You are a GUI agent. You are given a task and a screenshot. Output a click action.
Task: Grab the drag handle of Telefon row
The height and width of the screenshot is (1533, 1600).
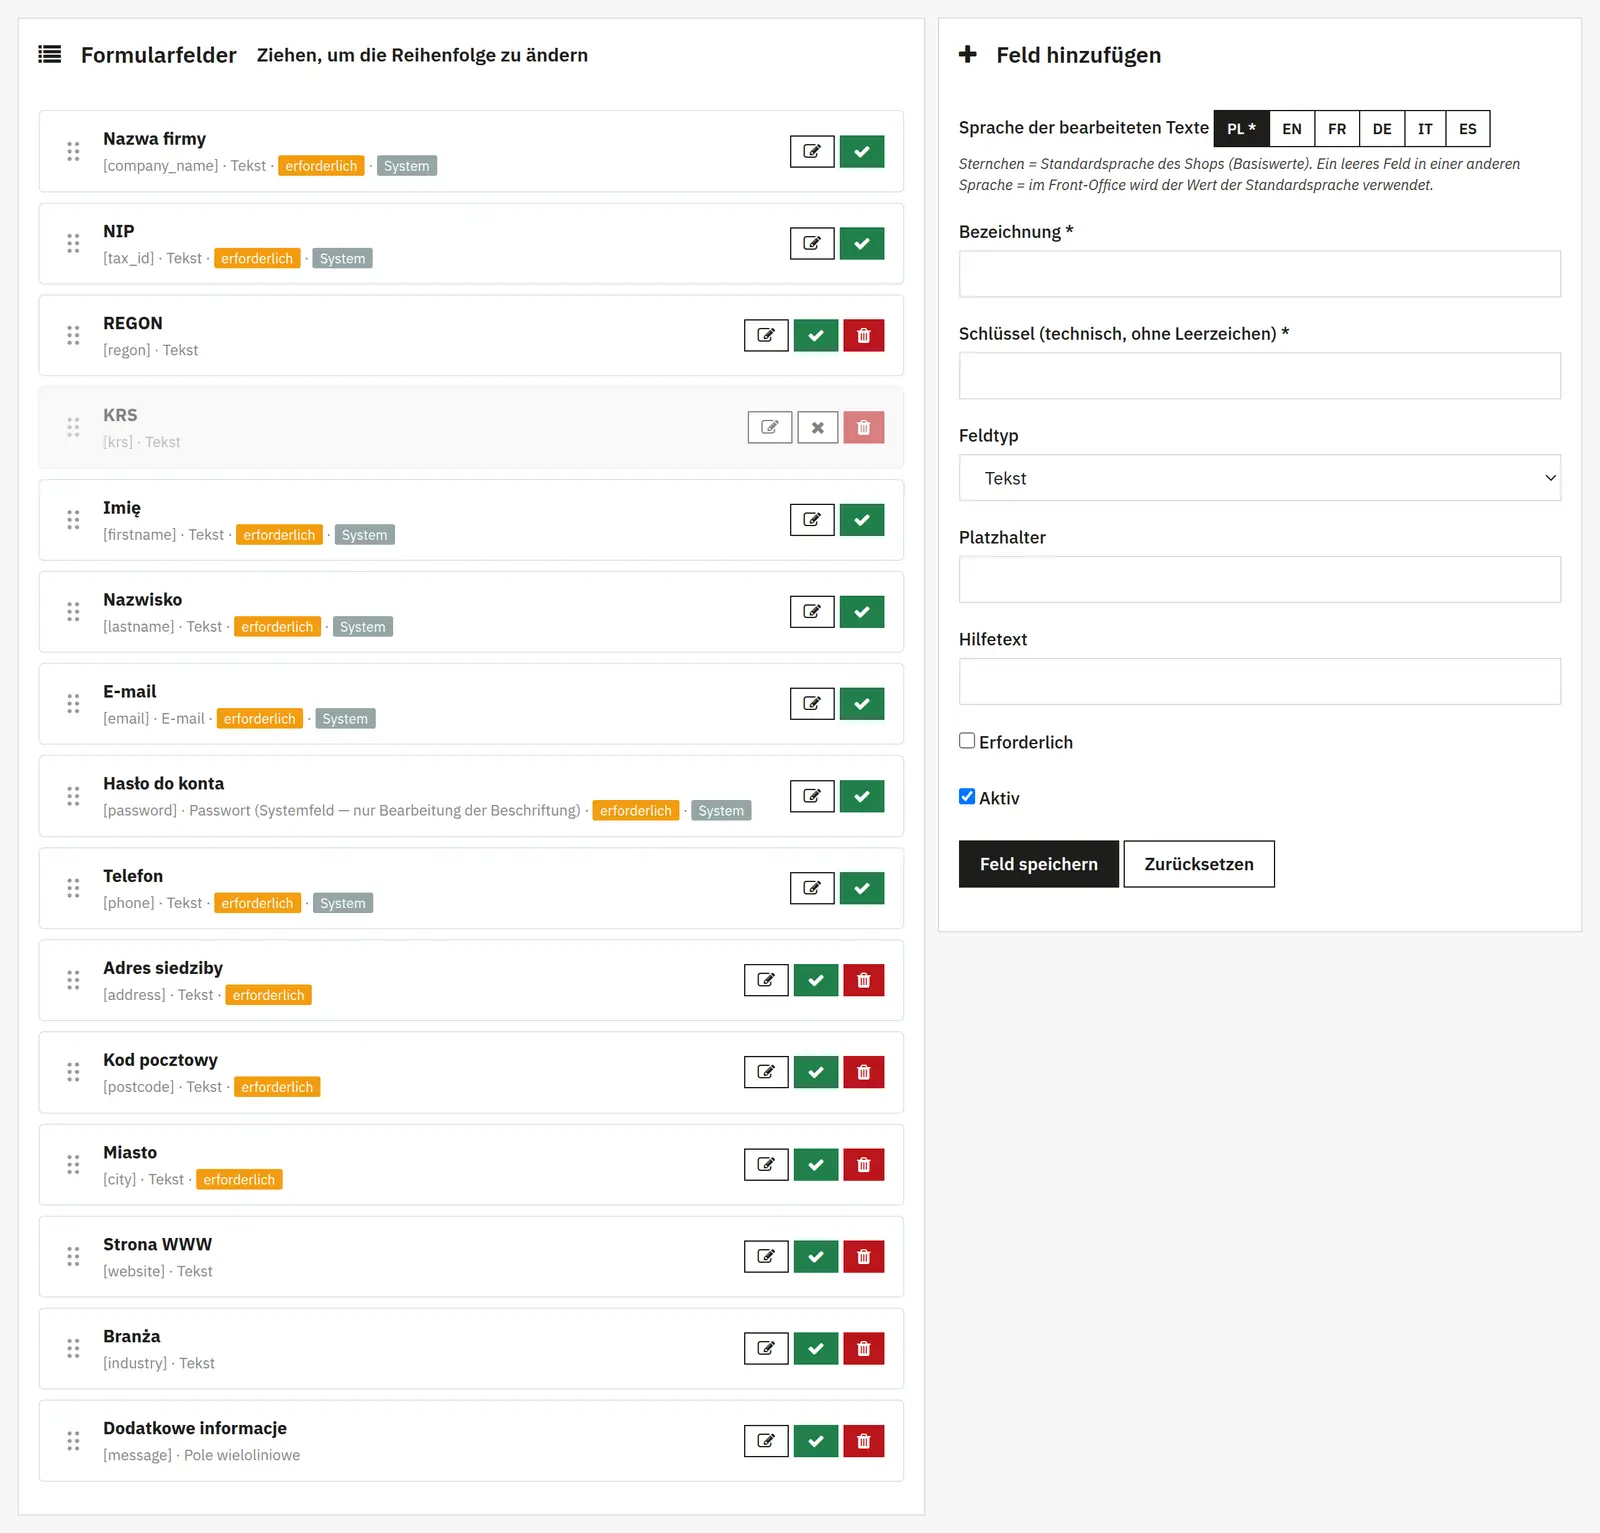73,888
